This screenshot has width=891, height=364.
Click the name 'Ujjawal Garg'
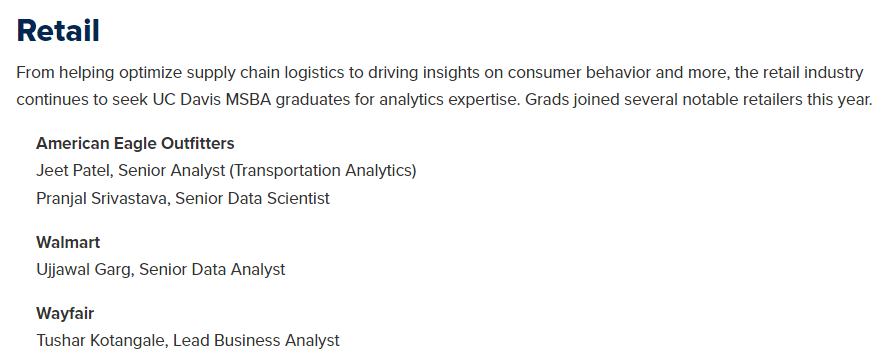pos(84,269)
